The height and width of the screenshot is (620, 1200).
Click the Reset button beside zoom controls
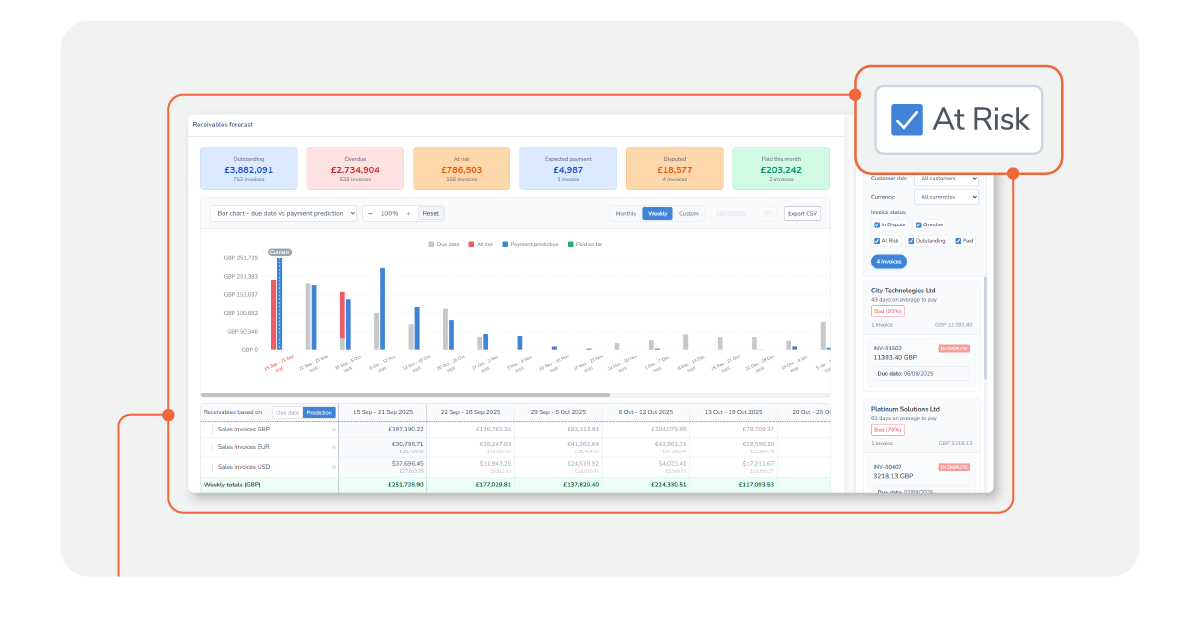pos(430,214)
